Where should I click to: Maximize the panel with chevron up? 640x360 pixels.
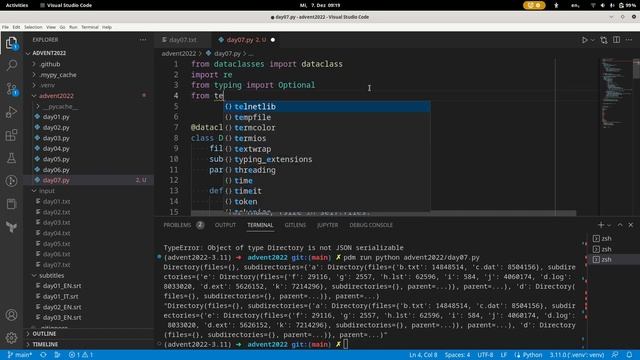point(620,225)
